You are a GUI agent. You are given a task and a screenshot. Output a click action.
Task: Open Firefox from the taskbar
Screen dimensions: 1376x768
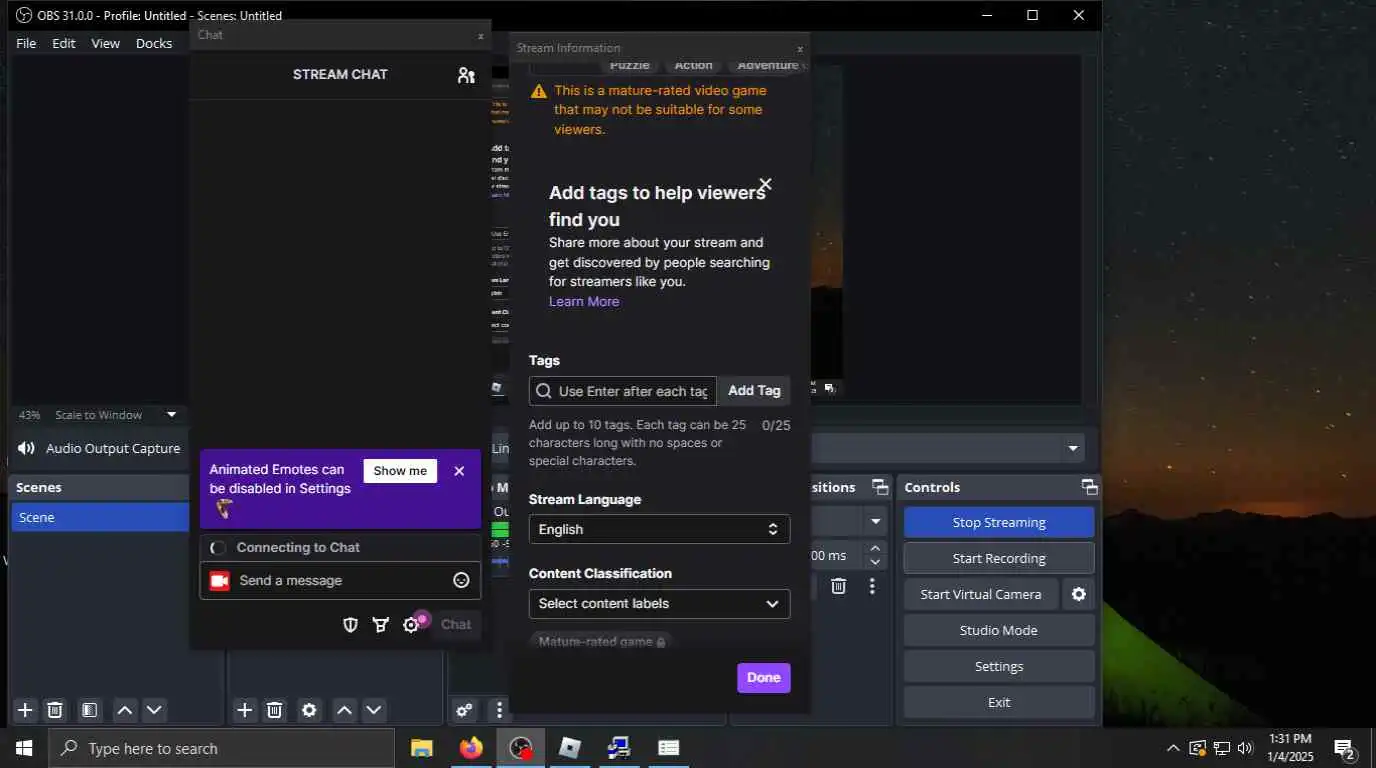click(471, 748)
